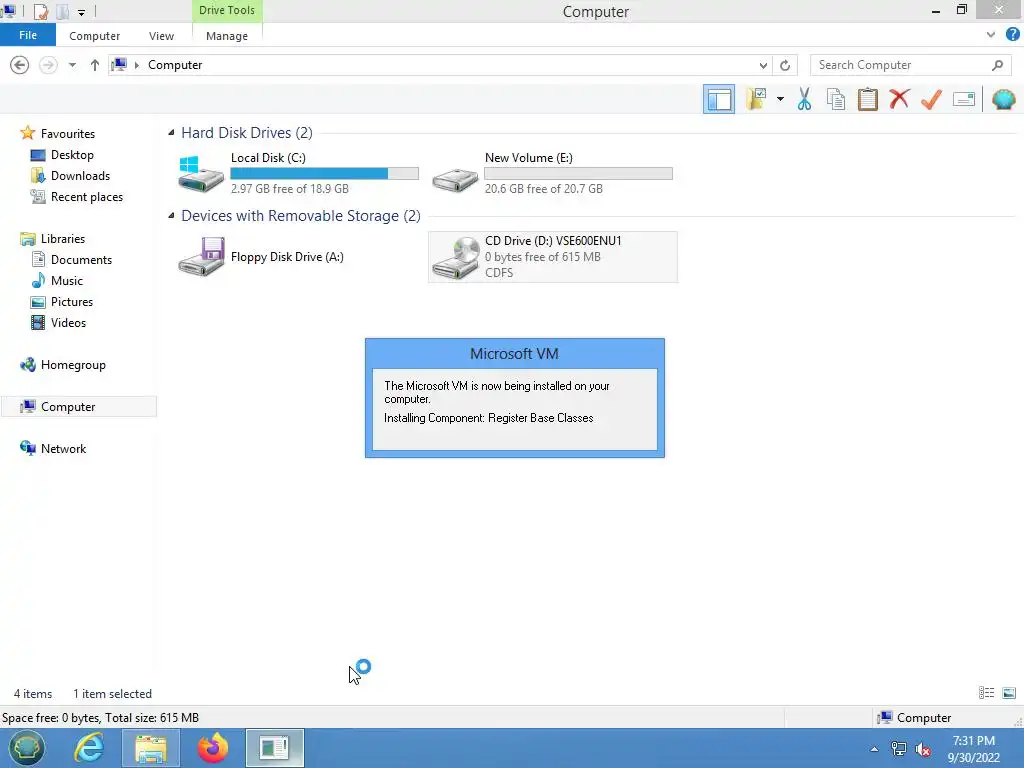Open Recent places in navigation pane

click(86, 197)
